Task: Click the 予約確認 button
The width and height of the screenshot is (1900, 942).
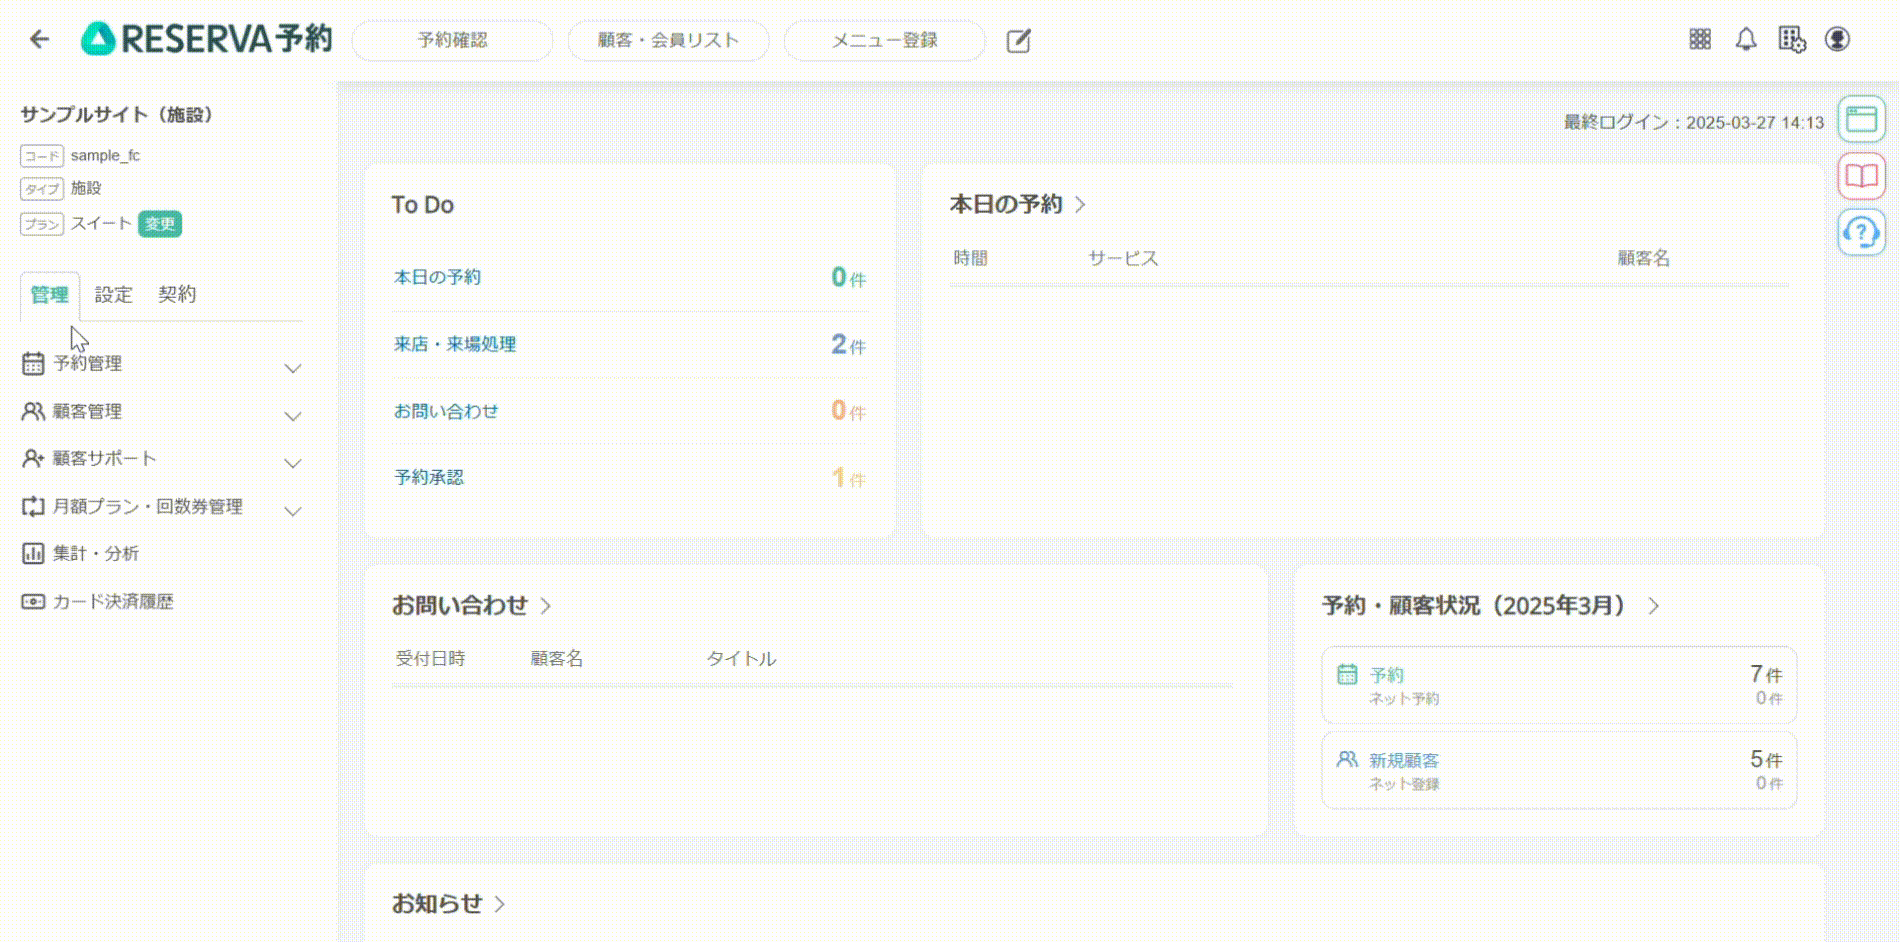Action: 452,40
